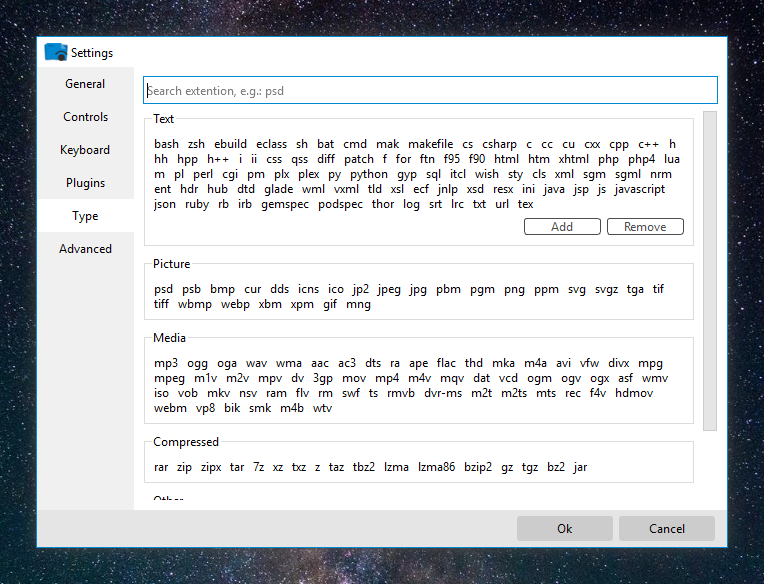
Task: Select the svgz extension in Picture
Action: click(x=606, y=289)
